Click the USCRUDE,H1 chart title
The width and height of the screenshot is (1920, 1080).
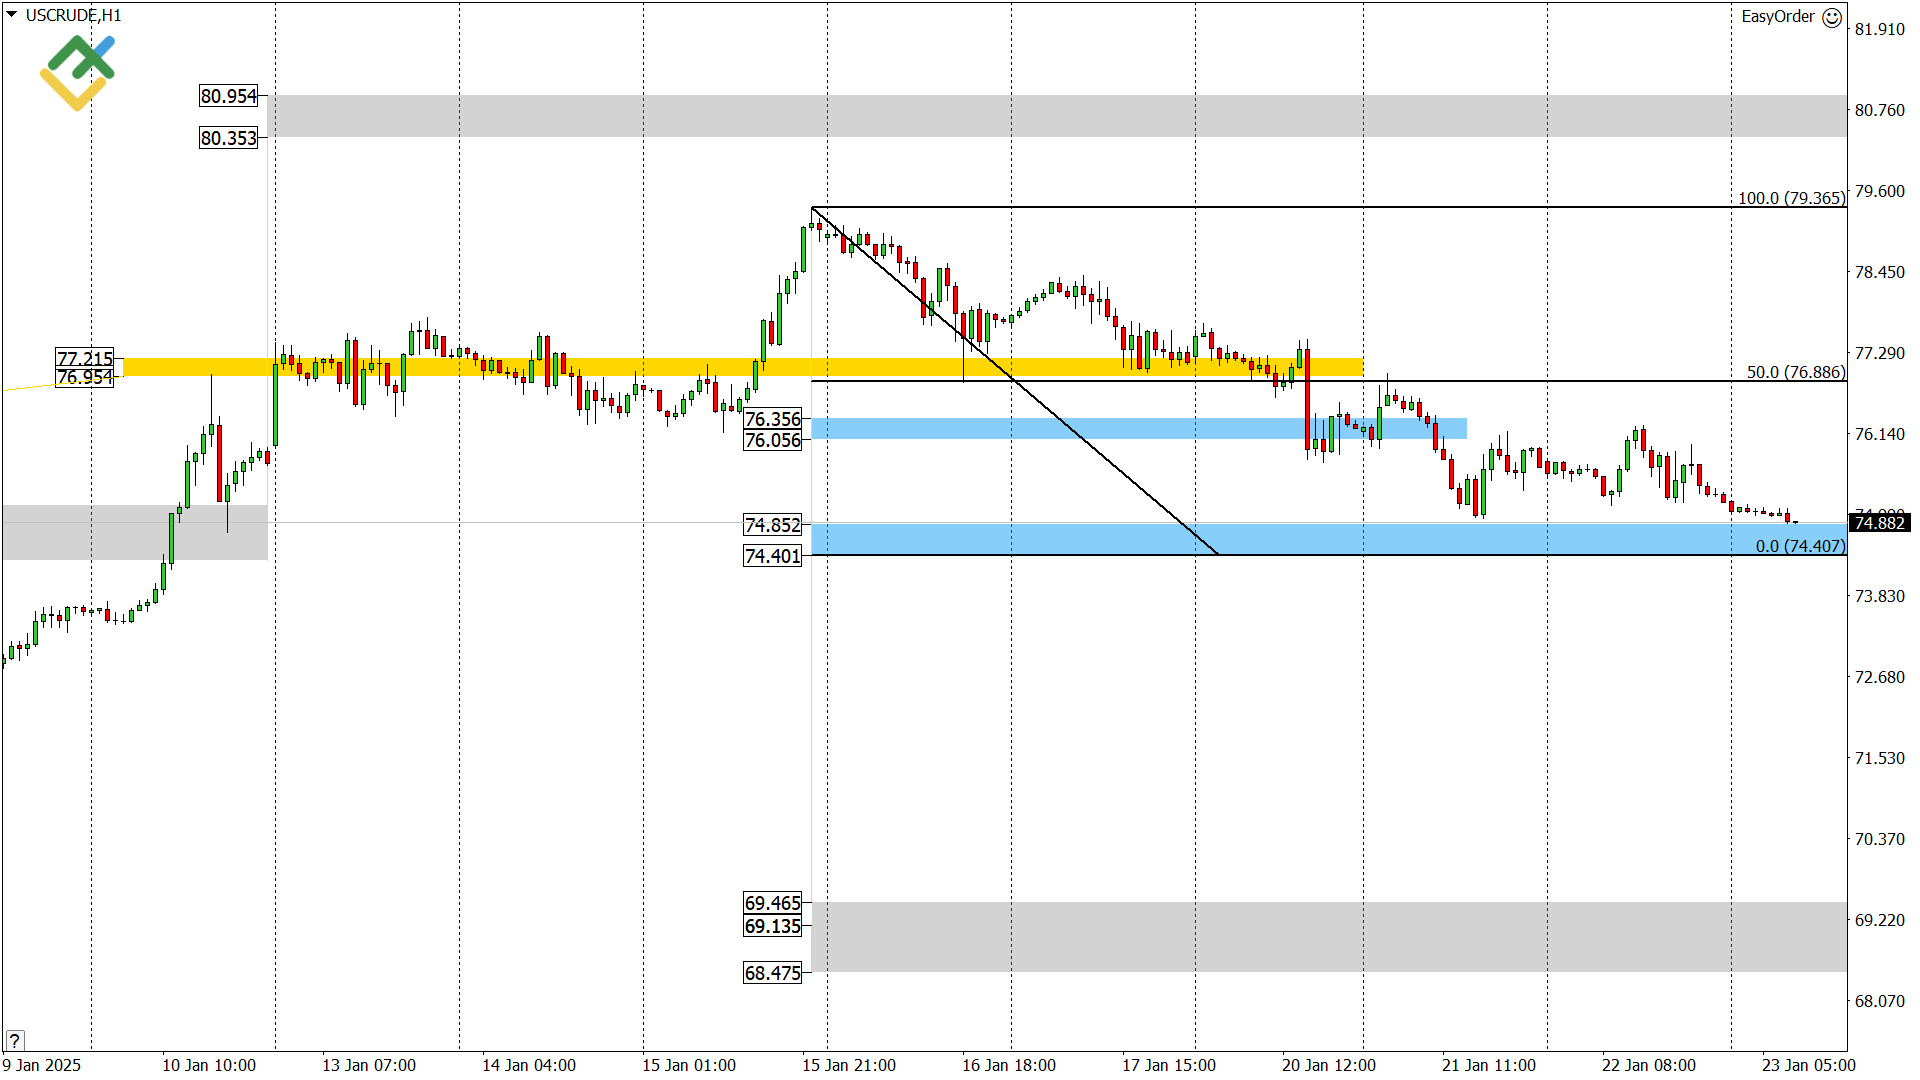73,15
